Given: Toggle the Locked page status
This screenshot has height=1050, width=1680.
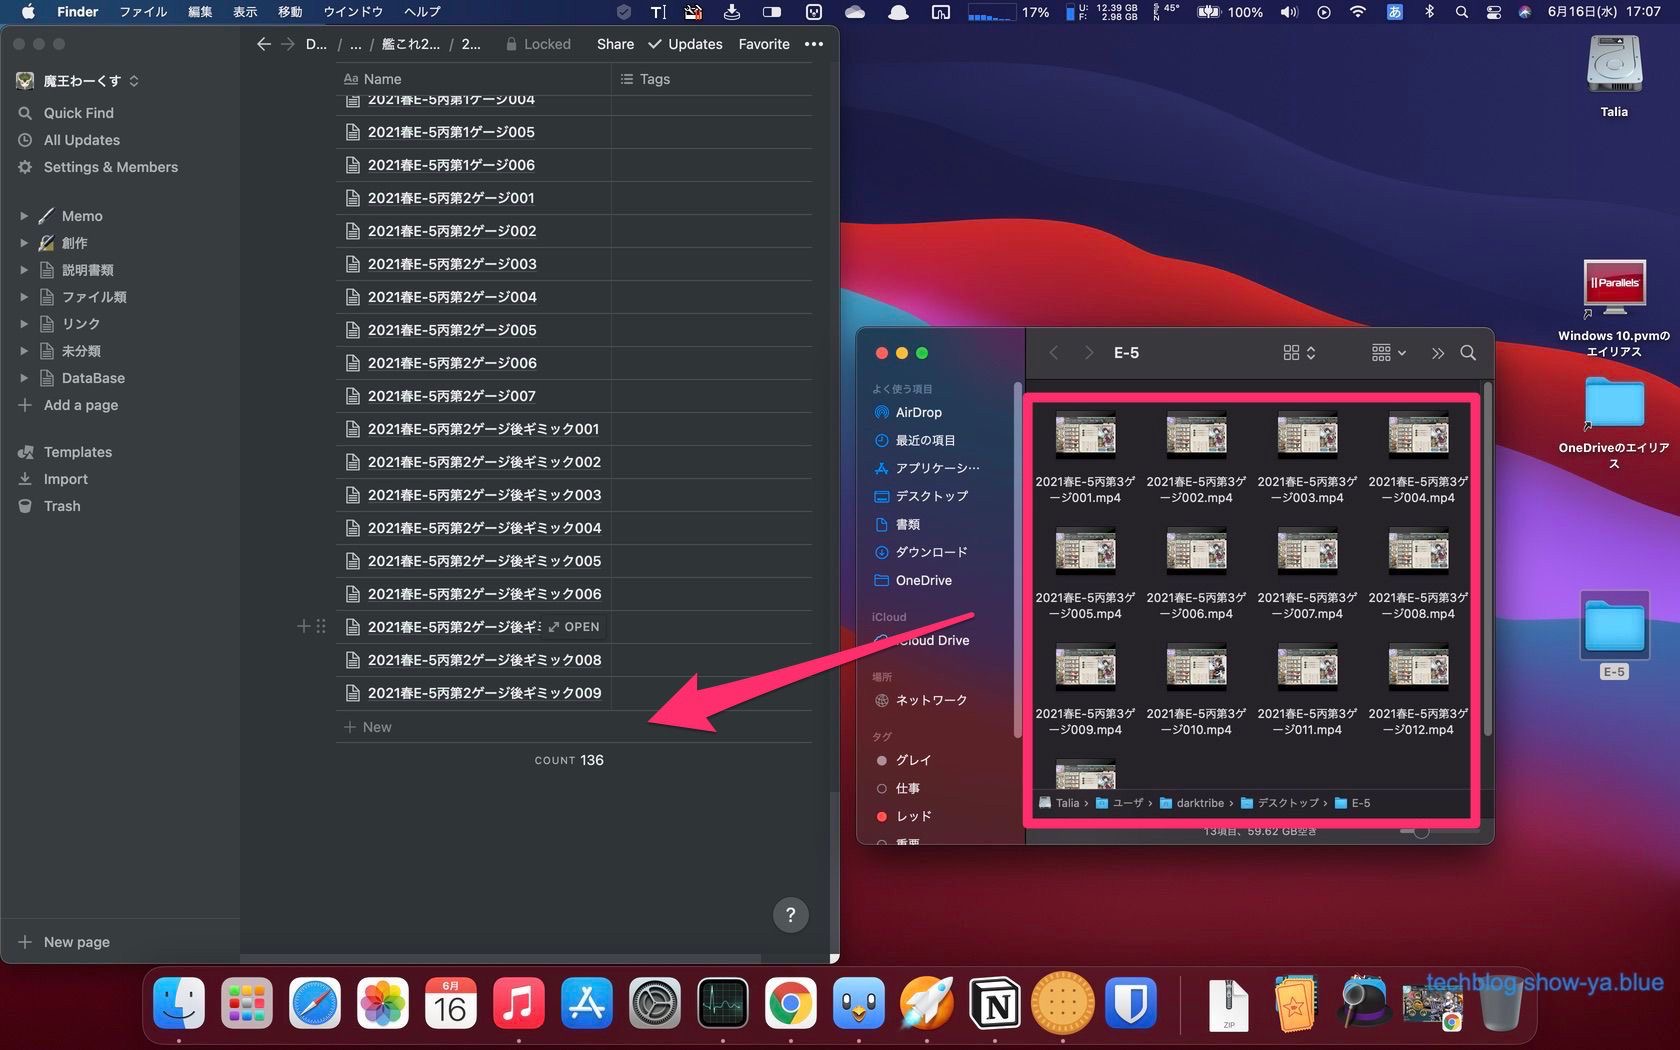Looking at the screenshot, I should click(x=538, y=44).
